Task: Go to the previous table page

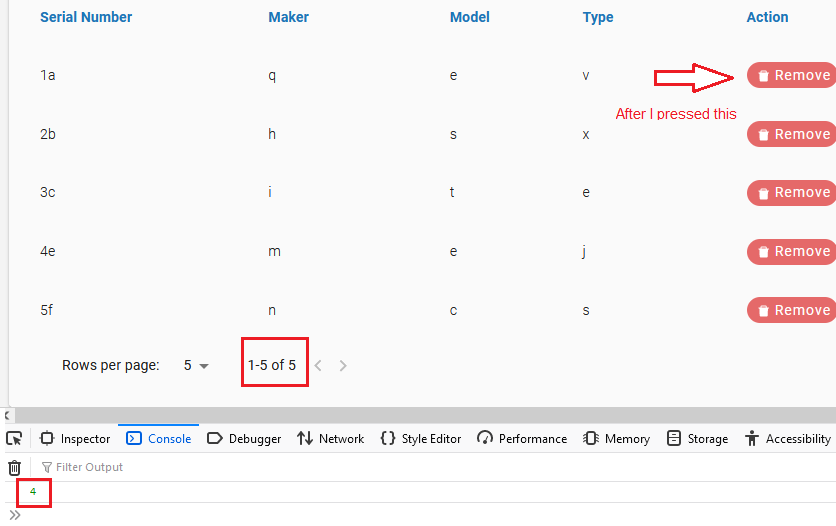Action: [318, 366]
